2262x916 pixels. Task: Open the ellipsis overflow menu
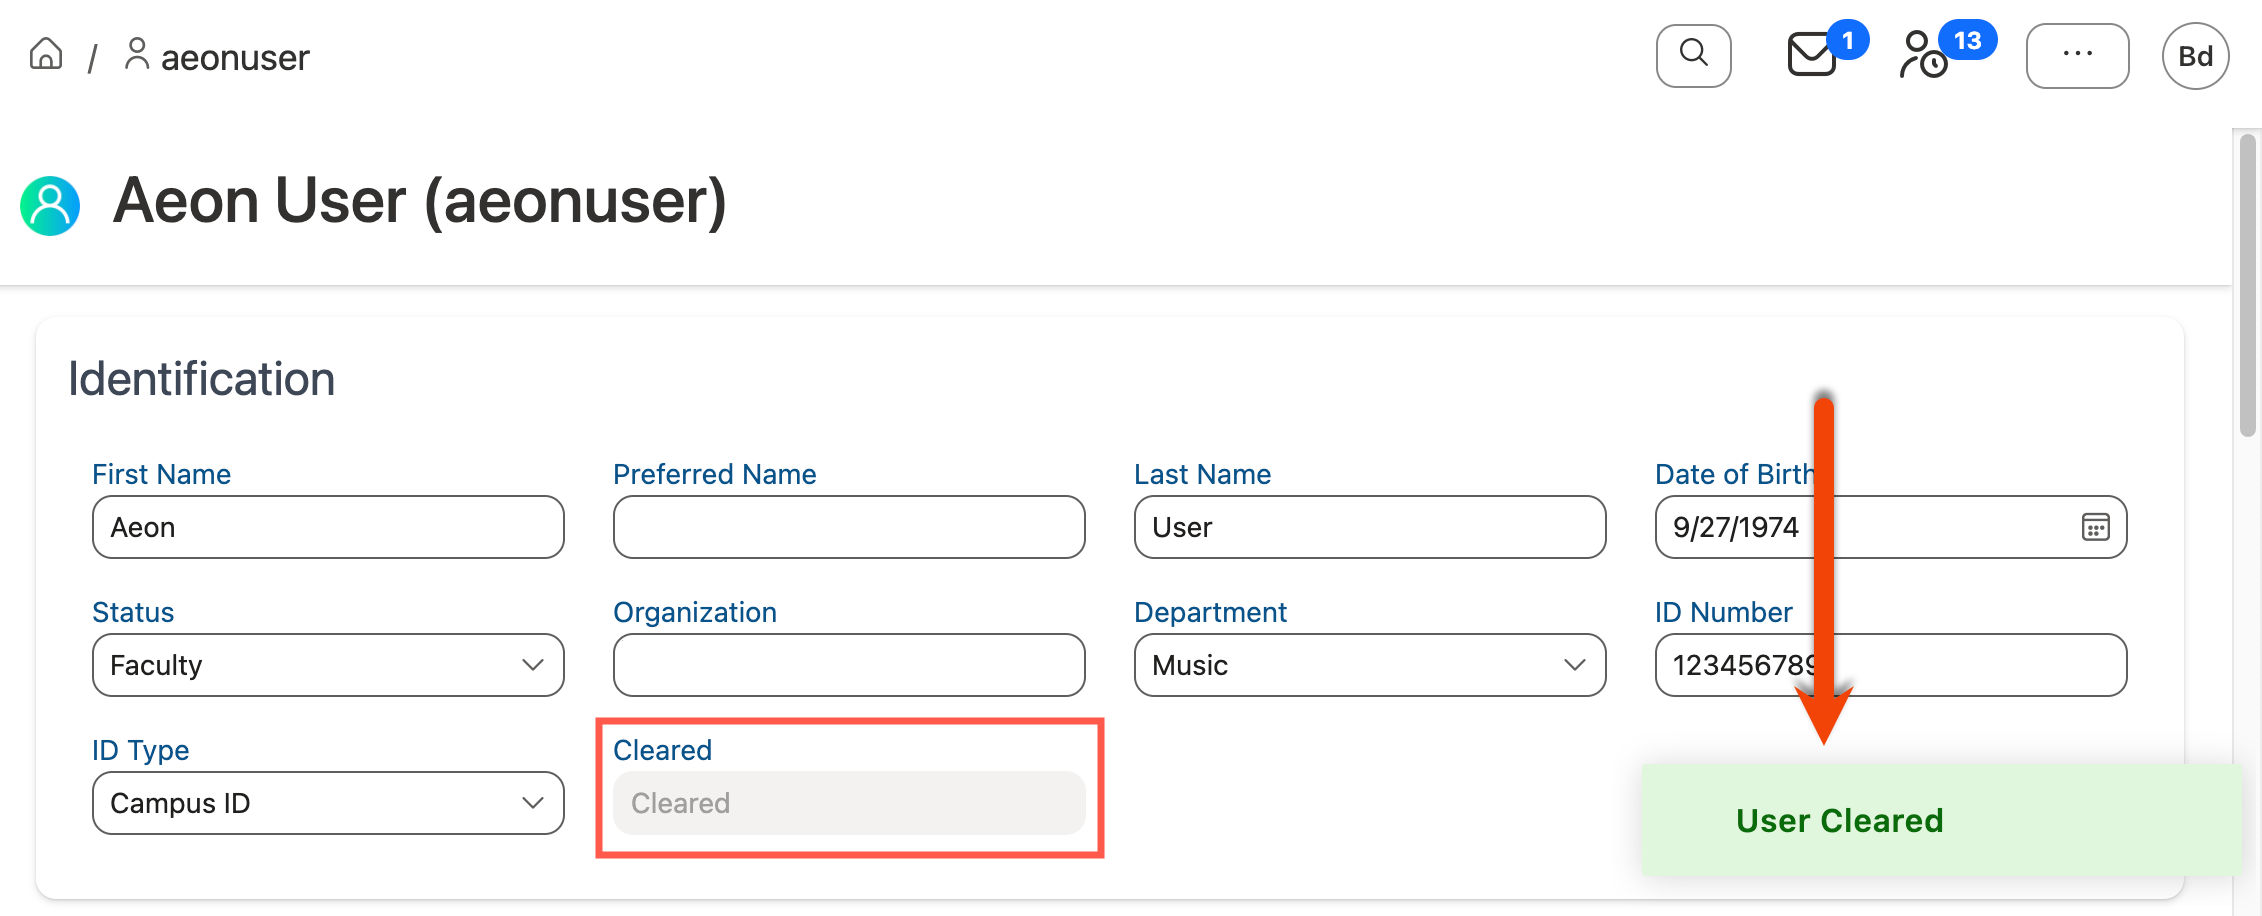click(x=2077, y=55)
